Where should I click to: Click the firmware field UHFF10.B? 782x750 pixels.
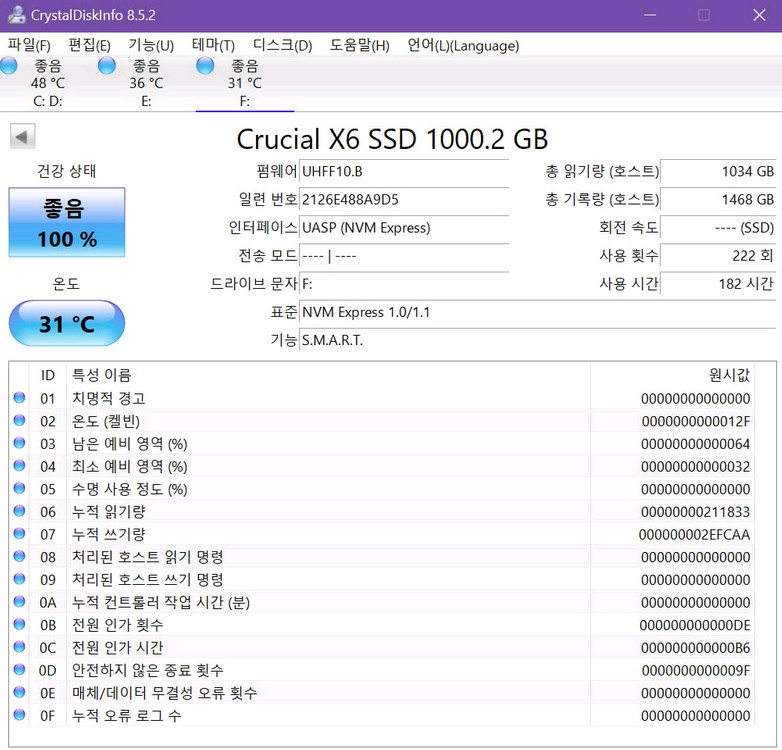(403, 172)
